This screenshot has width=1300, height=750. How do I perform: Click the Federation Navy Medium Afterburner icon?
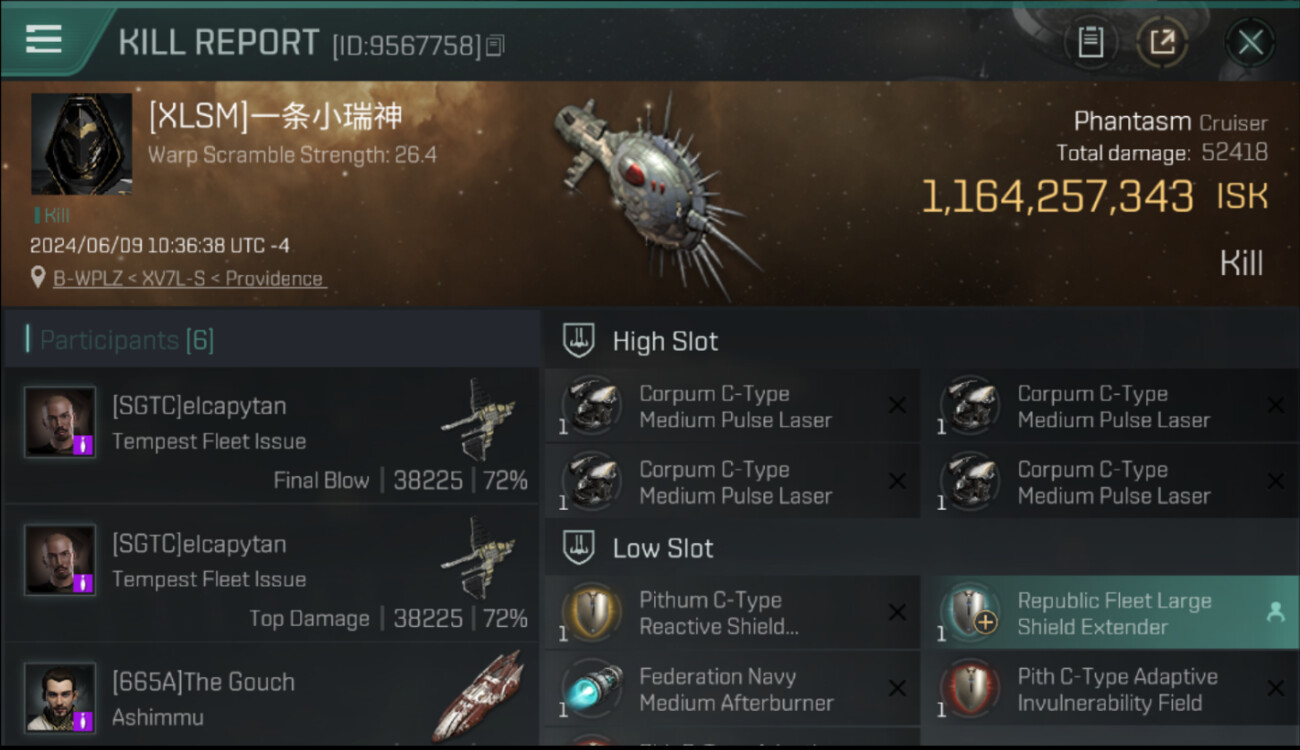[x=591, y=689]
